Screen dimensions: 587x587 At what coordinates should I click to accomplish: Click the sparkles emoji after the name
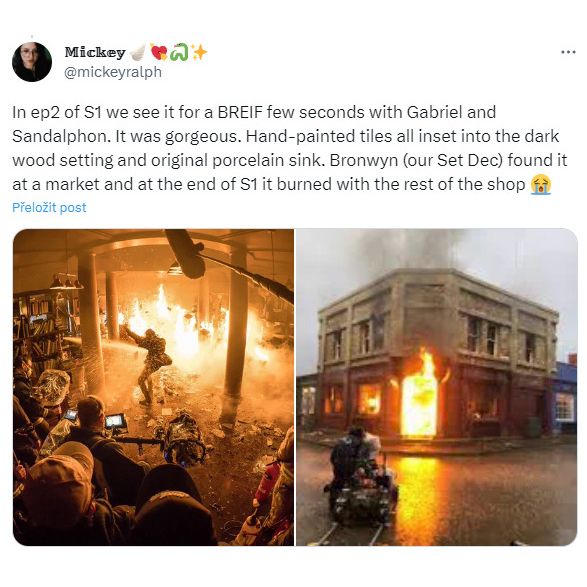[x=199, y=52]
